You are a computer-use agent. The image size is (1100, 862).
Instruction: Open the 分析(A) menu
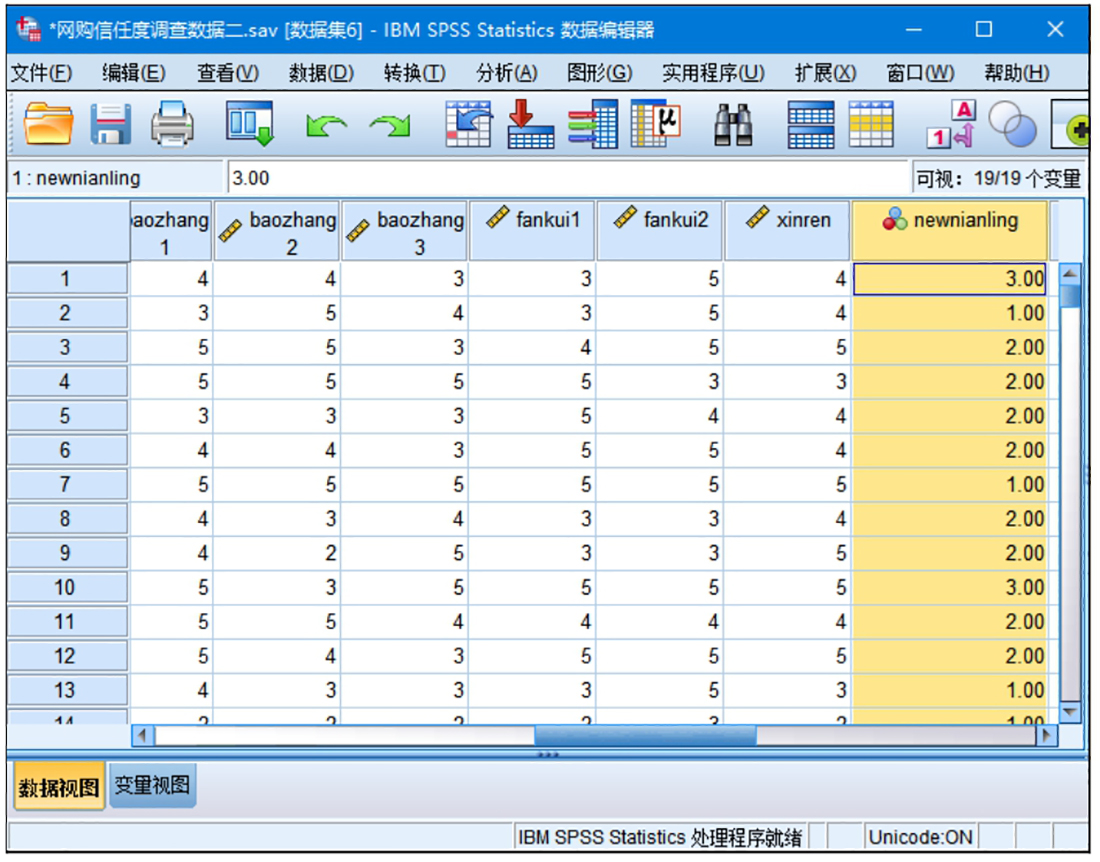506,73
